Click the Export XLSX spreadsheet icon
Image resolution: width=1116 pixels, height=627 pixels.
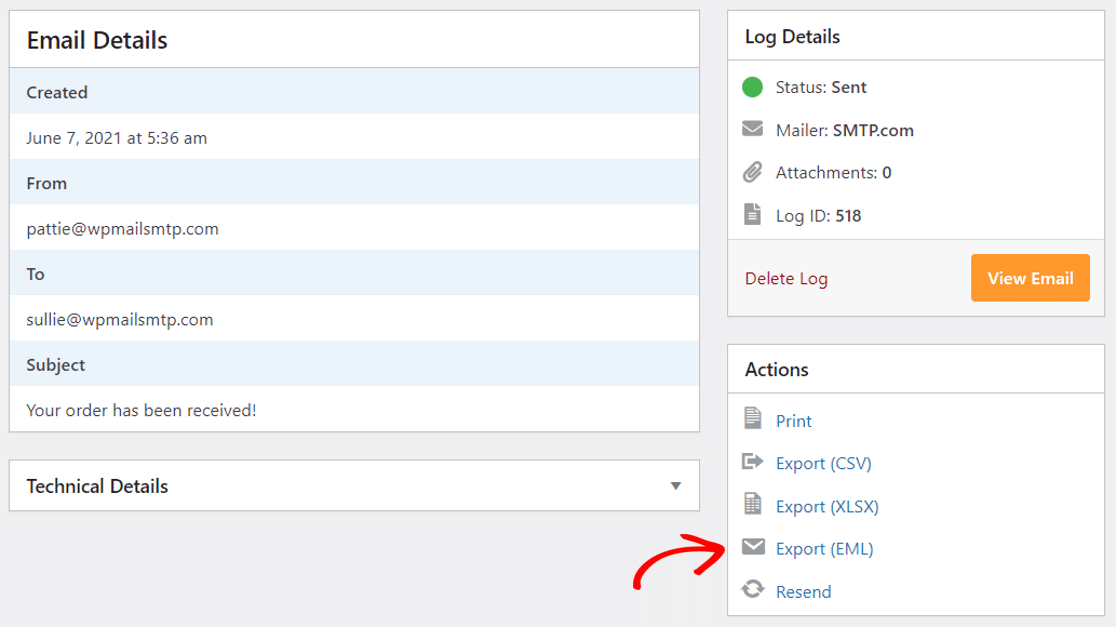click(753, 506)
